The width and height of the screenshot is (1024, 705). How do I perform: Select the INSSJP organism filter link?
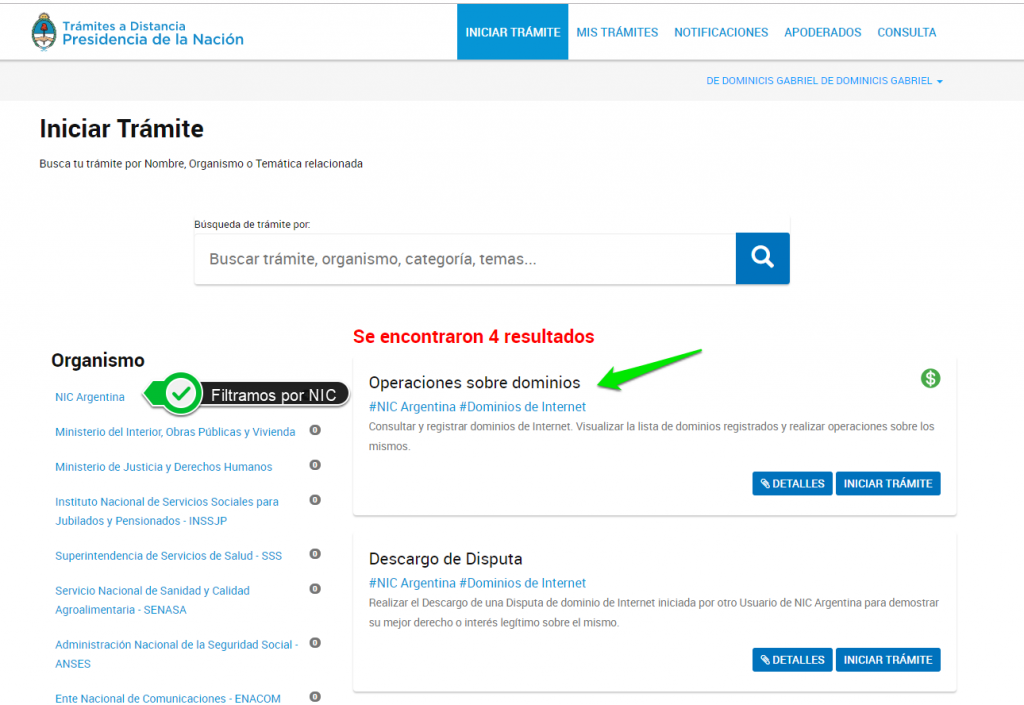click(x=167, y=511)
